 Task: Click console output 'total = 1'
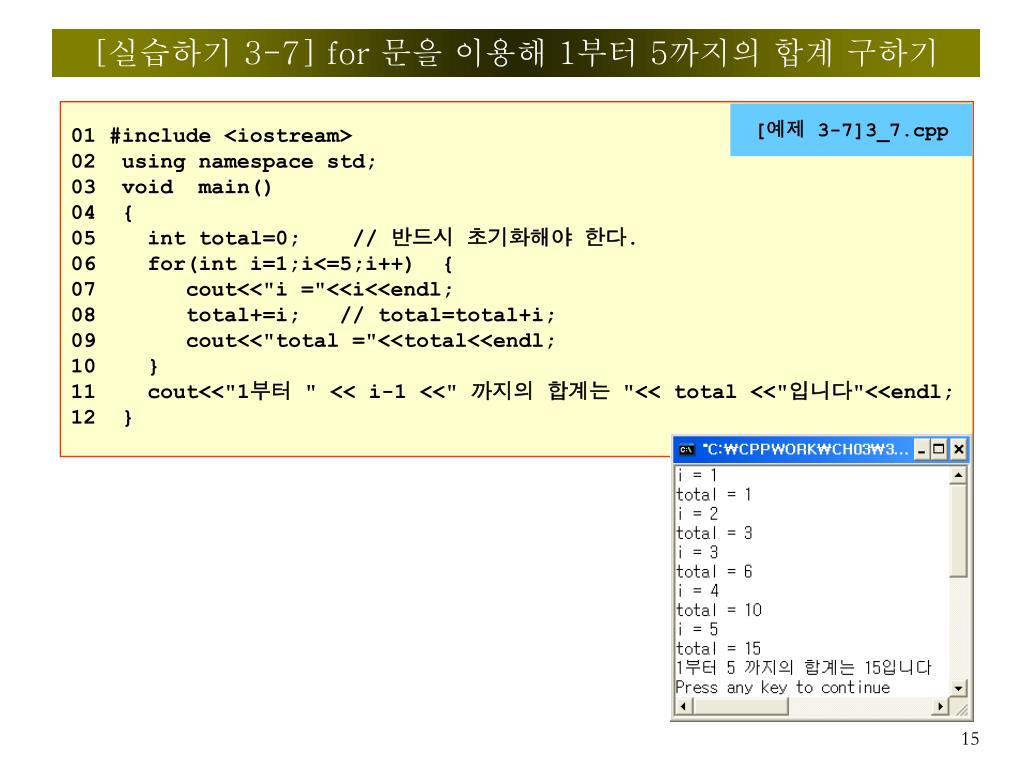pos(714,494)
